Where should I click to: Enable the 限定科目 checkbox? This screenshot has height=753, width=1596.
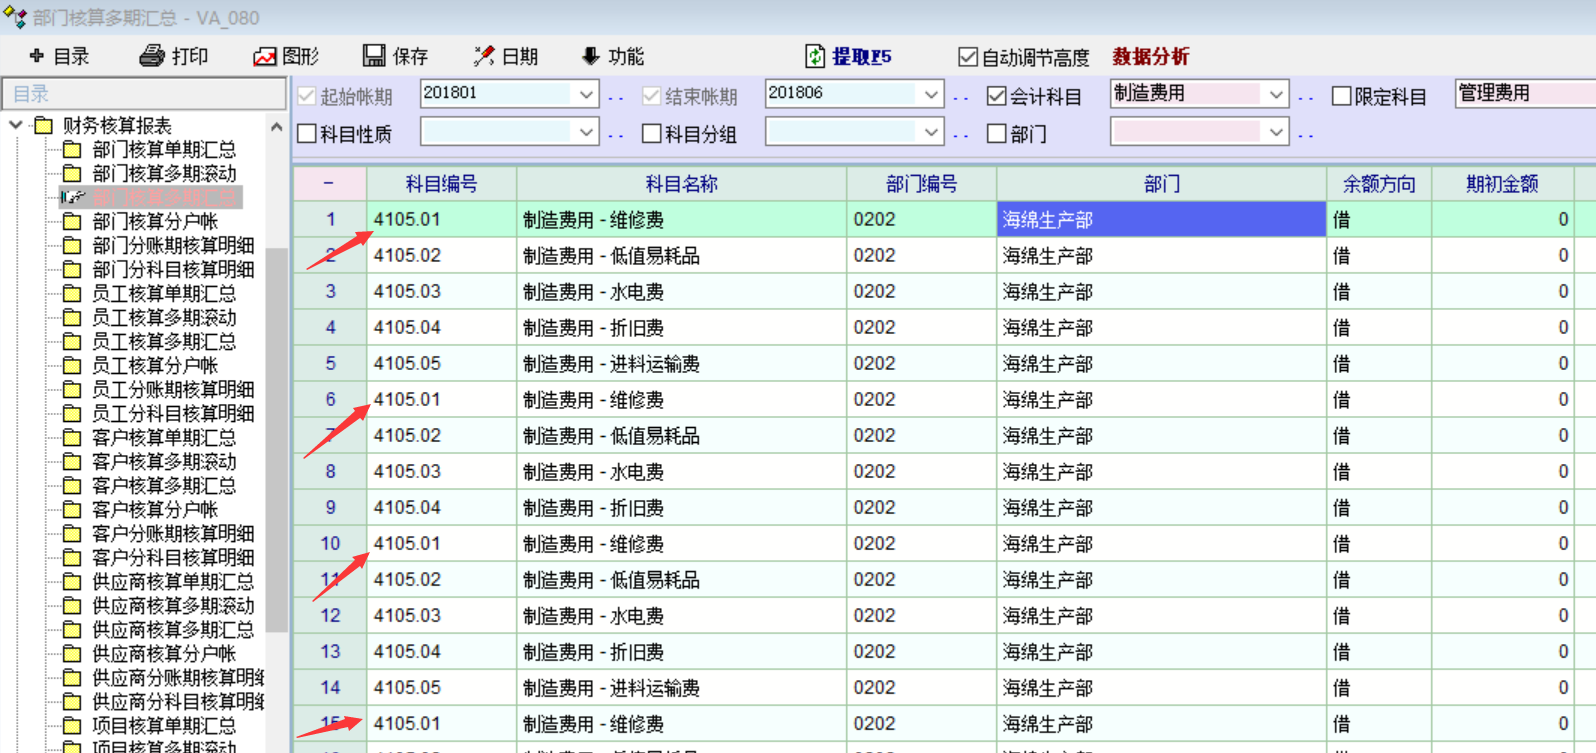[x=1342, y=96]
